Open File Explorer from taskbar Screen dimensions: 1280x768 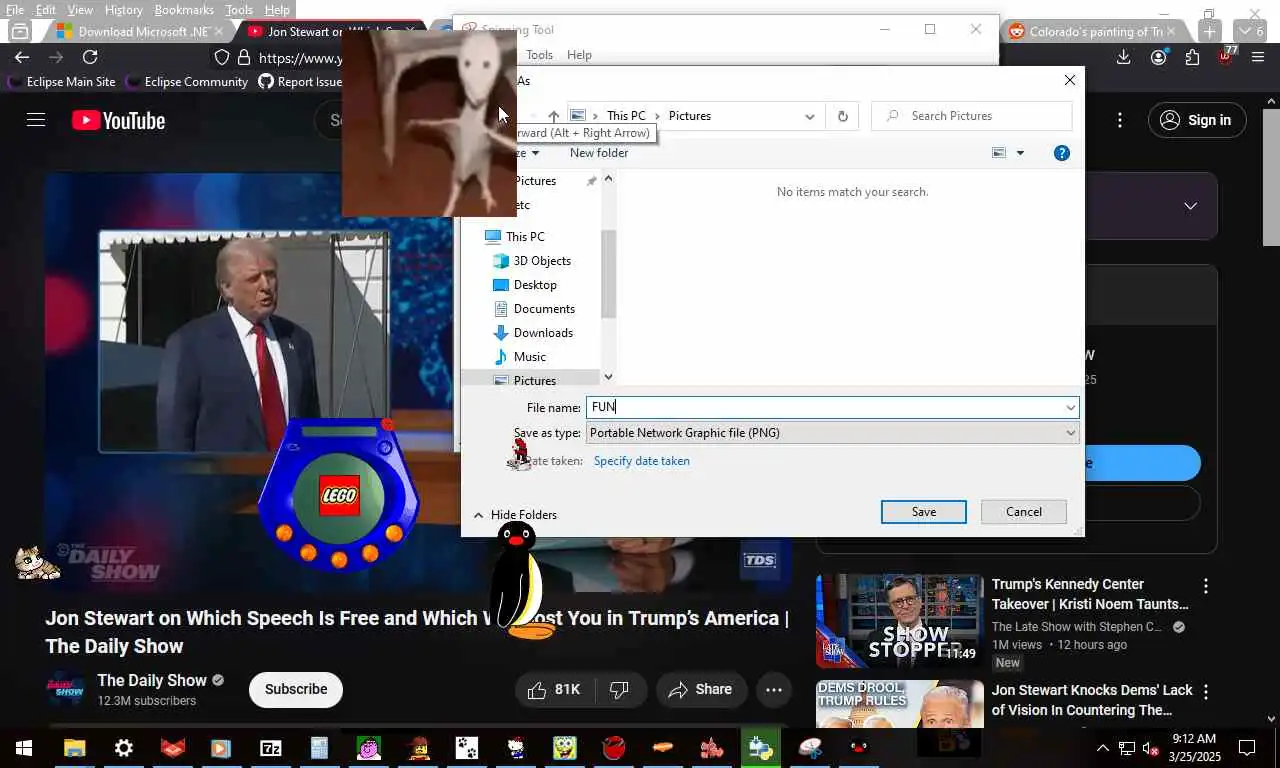click(75, 748)
